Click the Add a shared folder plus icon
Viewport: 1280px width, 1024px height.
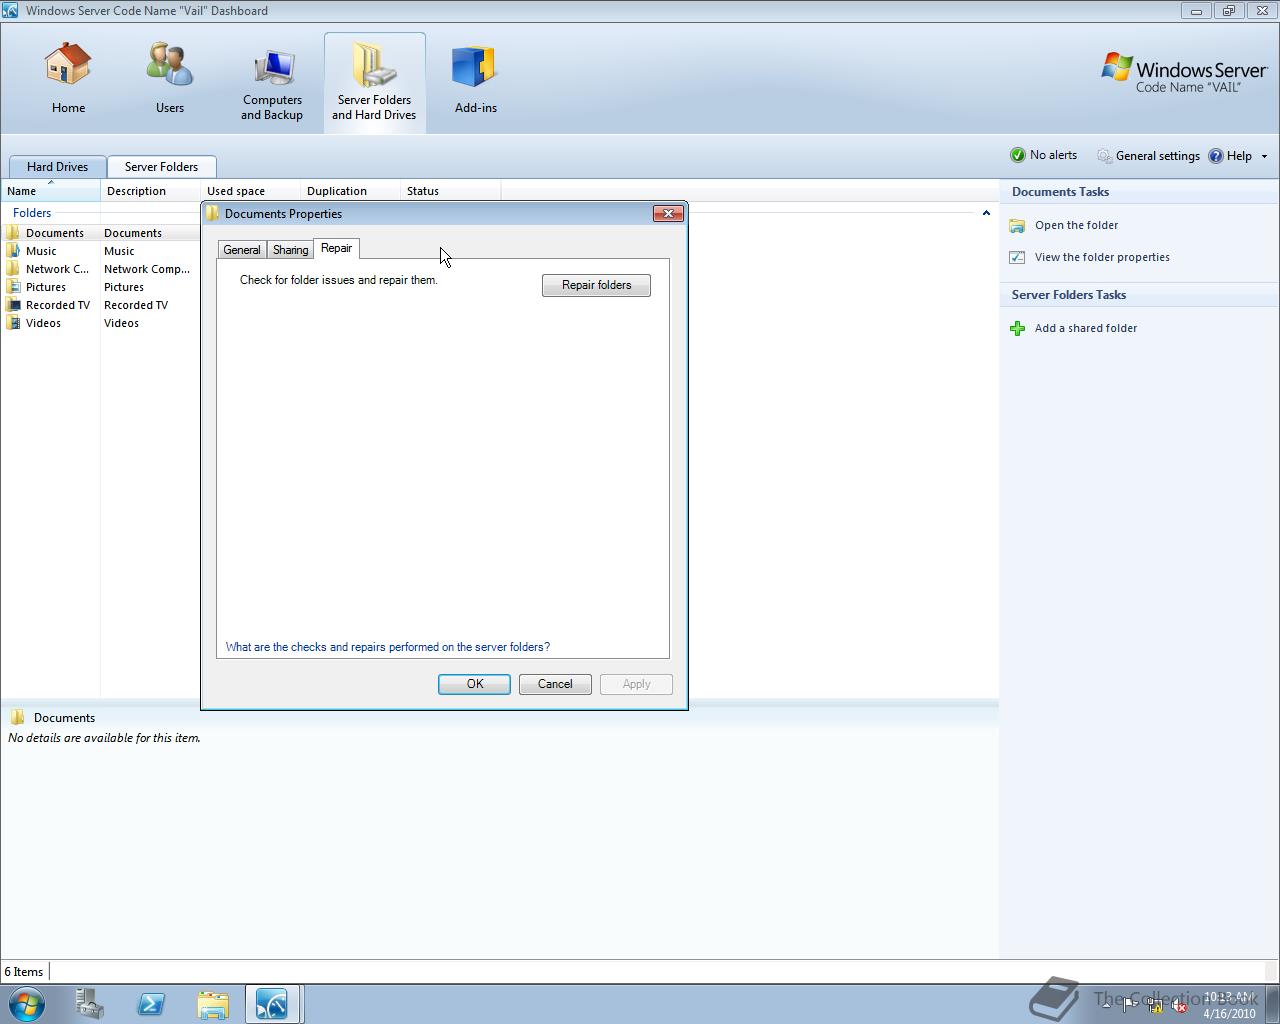tap(1017, 328)
